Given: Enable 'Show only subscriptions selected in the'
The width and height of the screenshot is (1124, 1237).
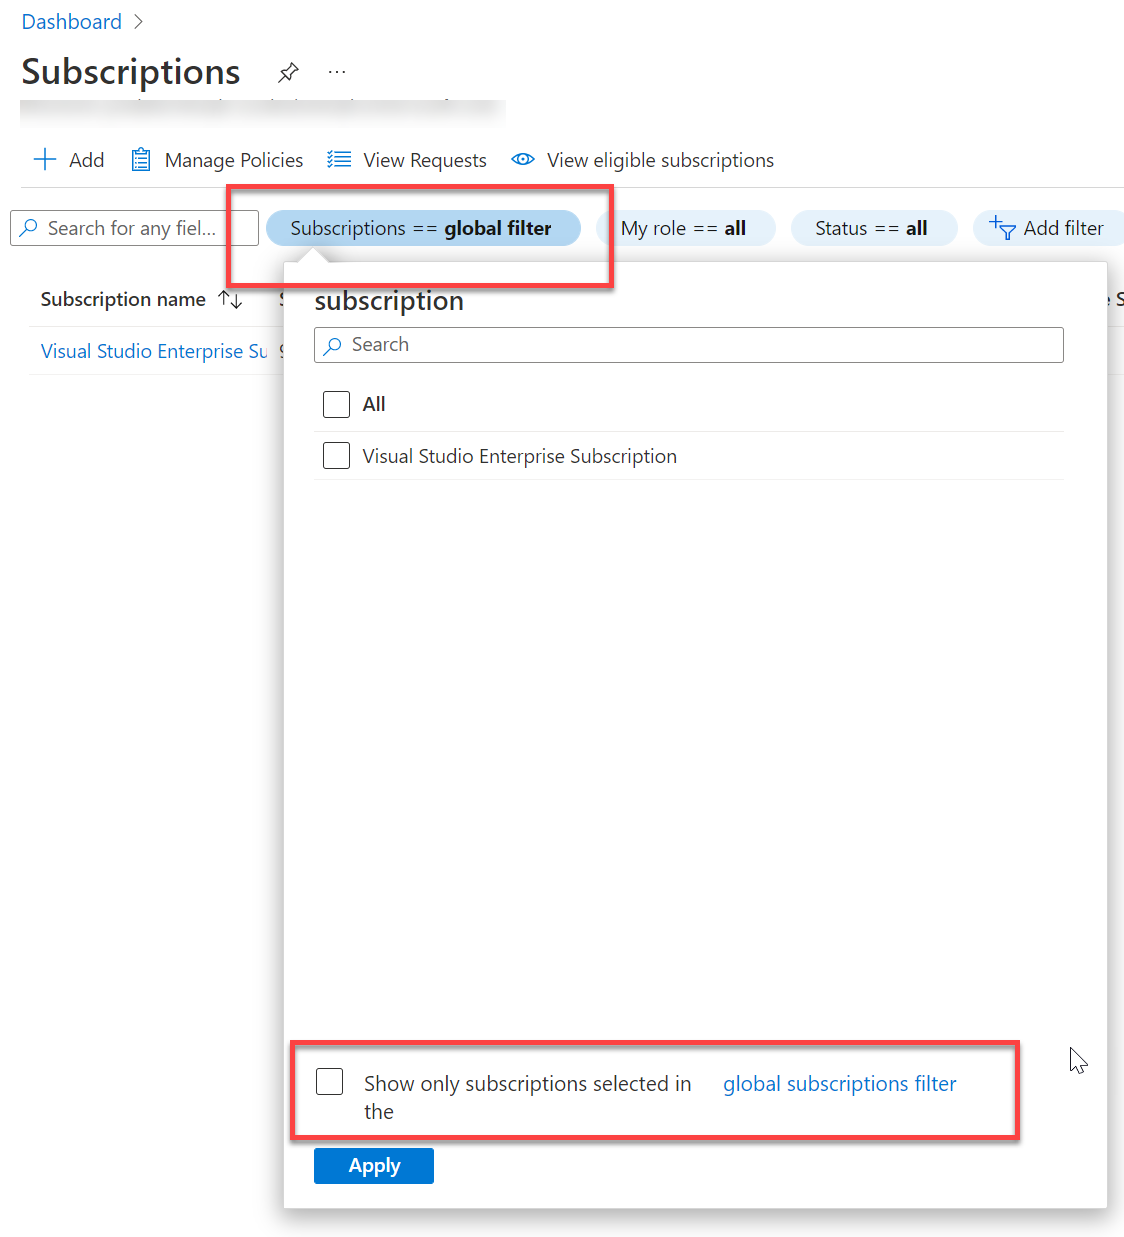Looking at the screenshot, I should (x=329, y=1081).
